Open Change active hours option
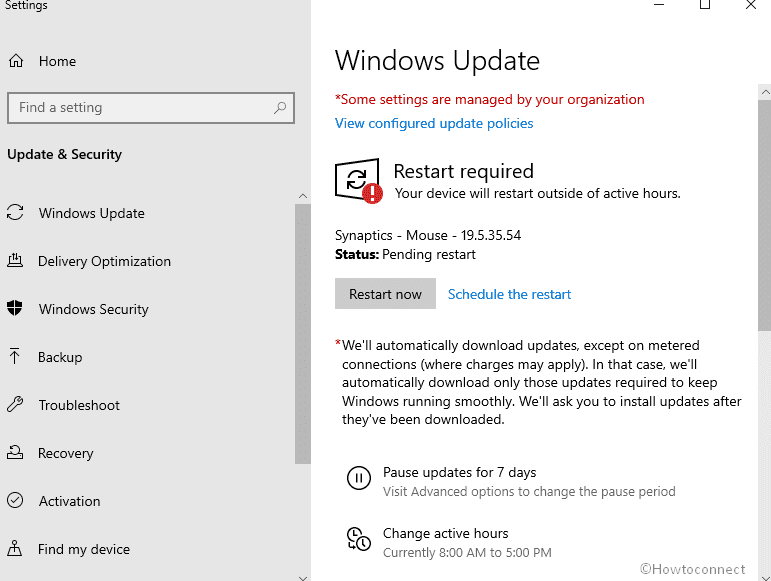This screenshot has width=771, height=581. pos(445,533)
